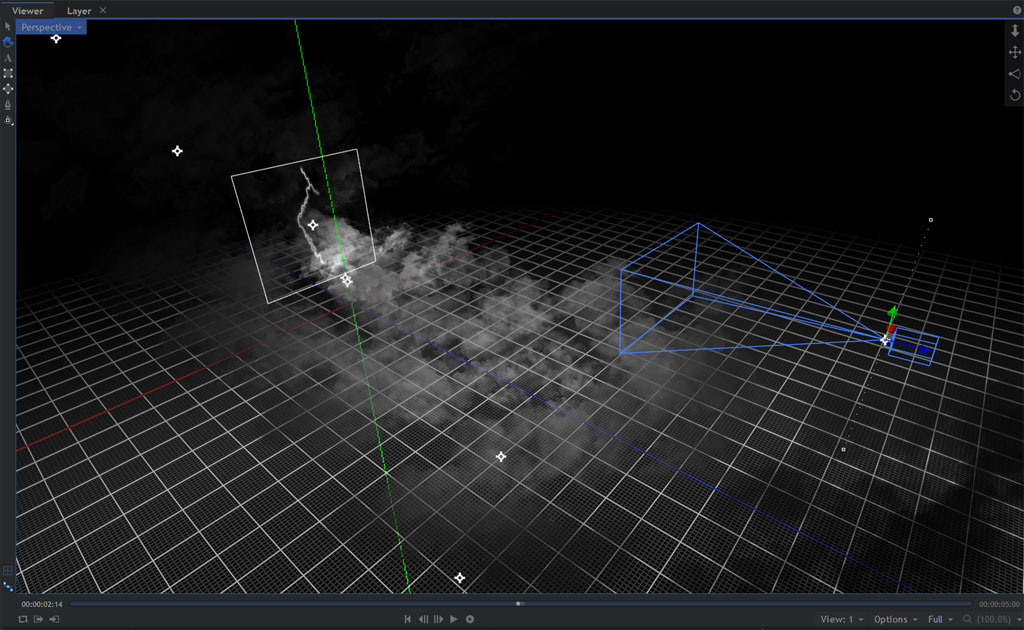
Task: Choose the Pen mask tool
Action: coord(8,104)
